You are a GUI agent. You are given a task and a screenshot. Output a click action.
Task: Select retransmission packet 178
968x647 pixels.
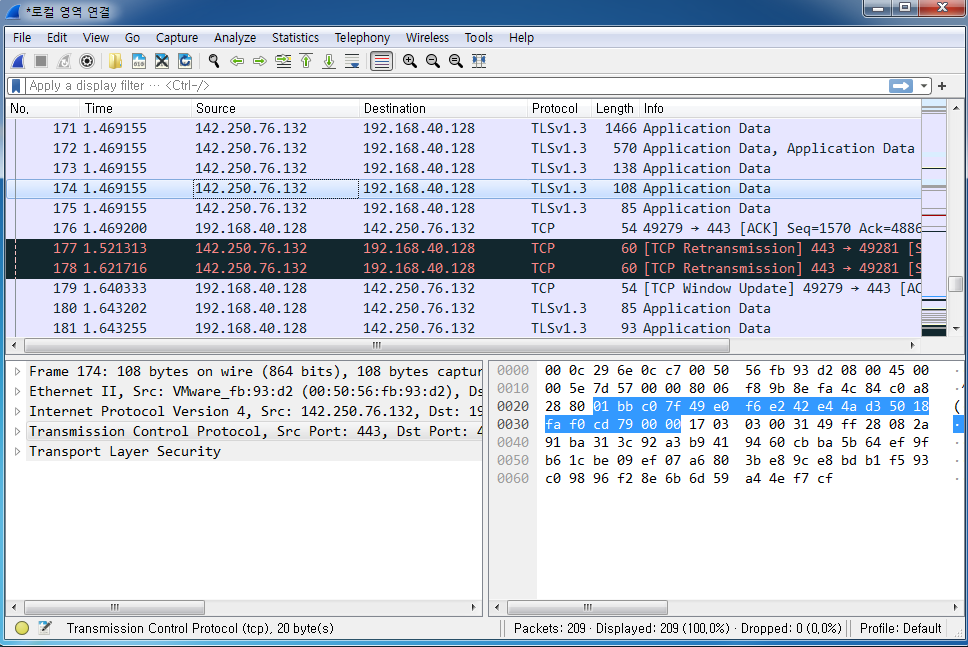(x=464, y=269)
